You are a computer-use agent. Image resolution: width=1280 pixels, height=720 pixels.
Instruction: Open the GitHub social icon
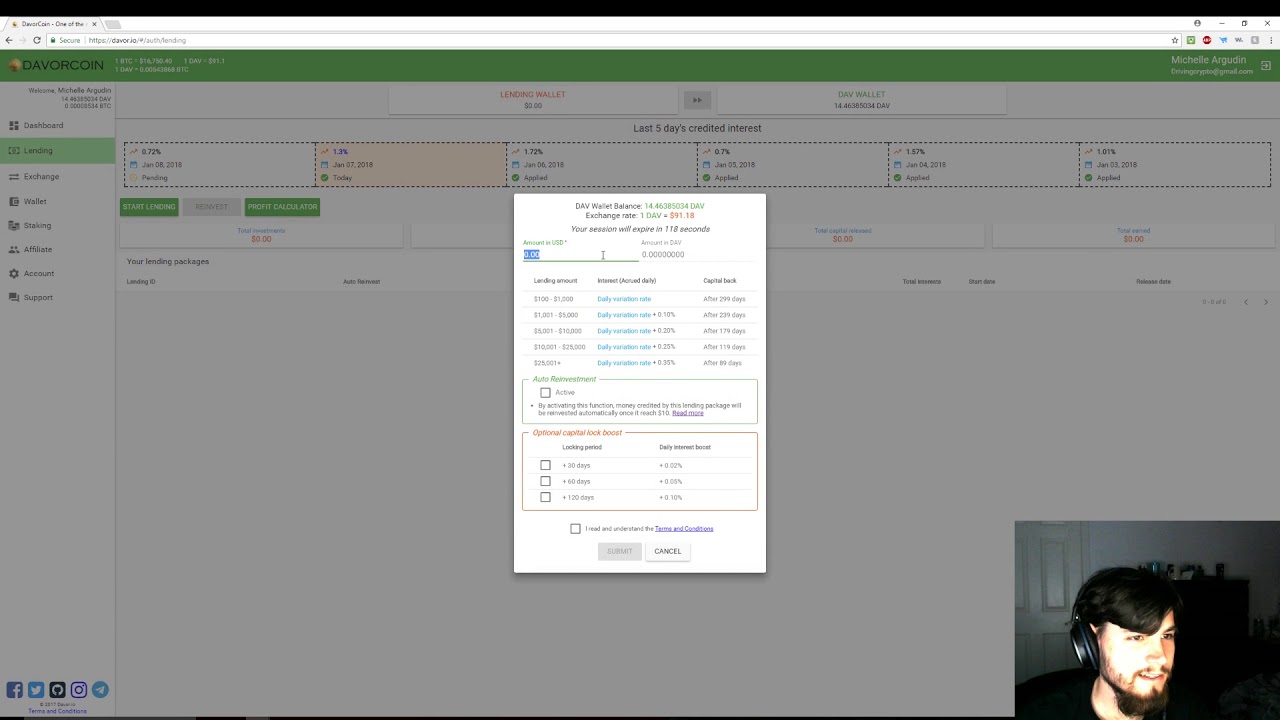click(x=57, y=690)
